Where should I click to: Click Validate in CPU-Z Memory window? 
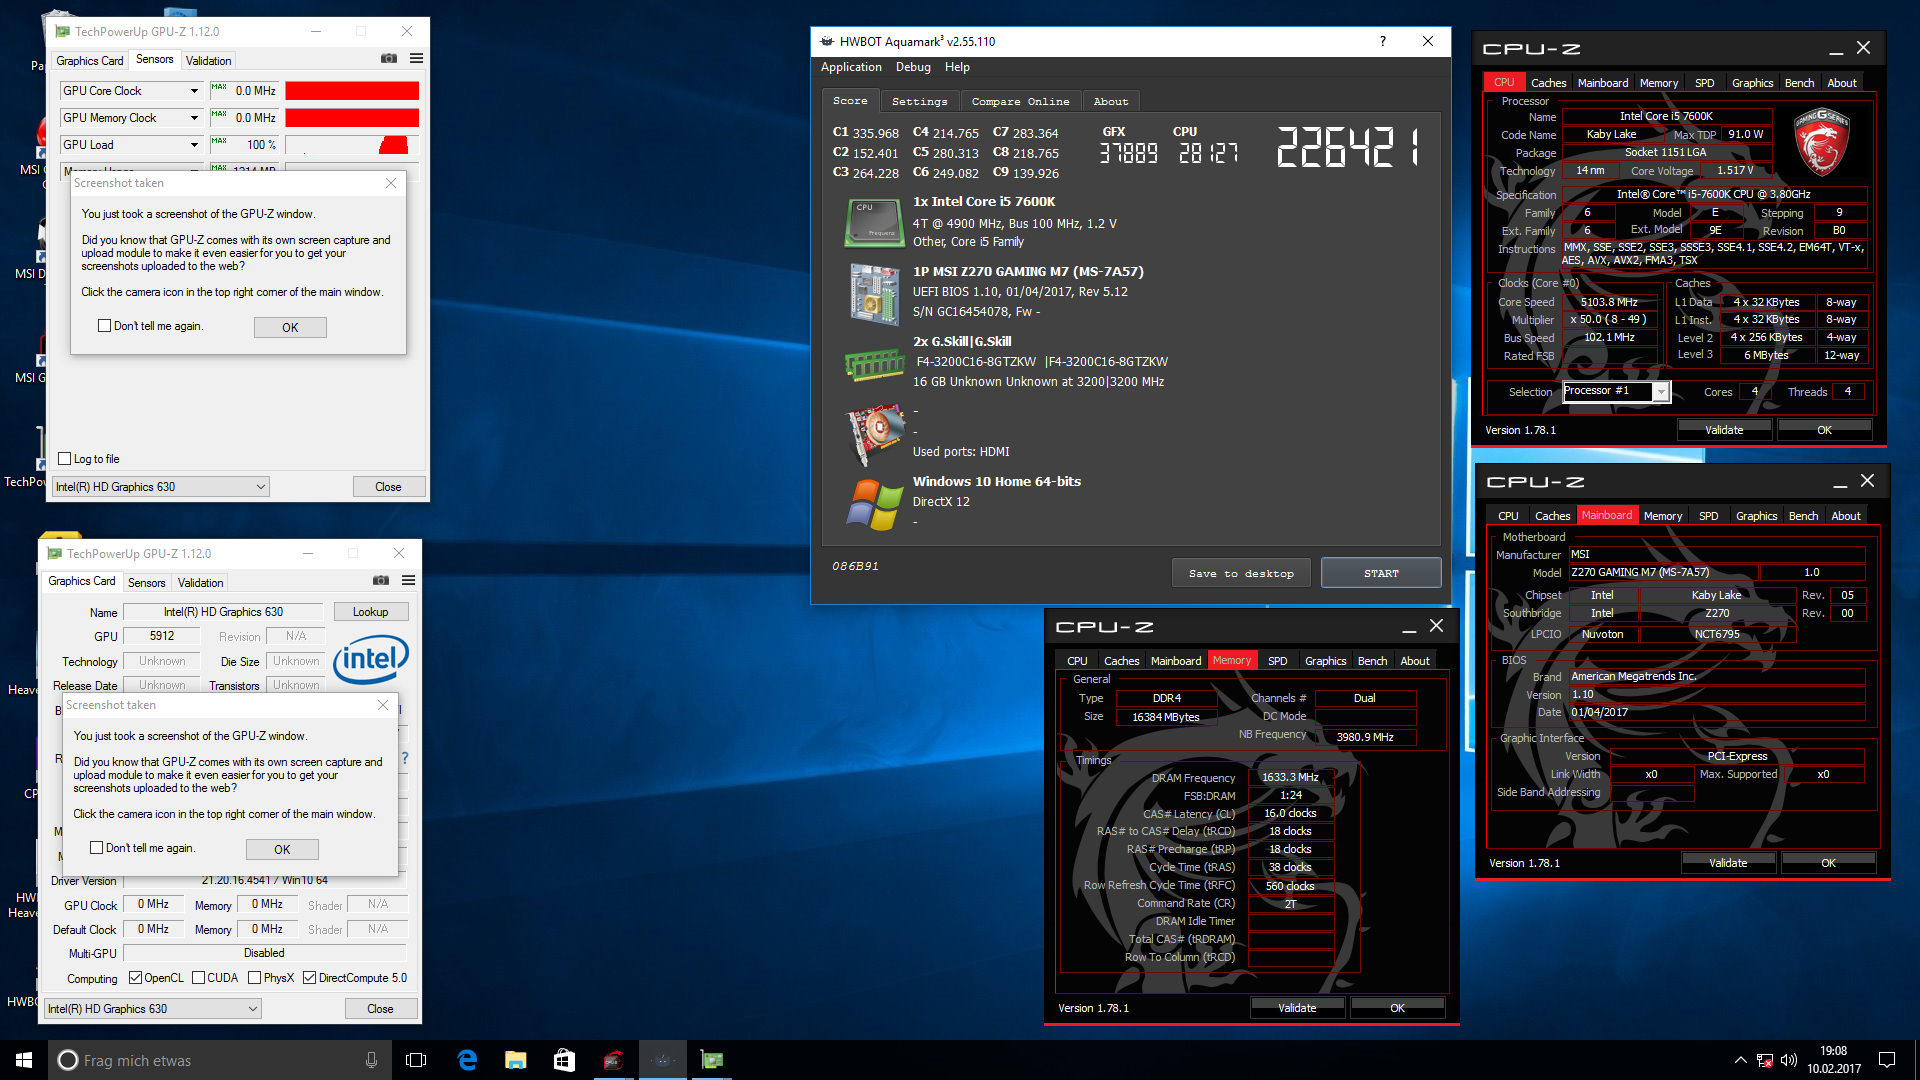click(1297, 1008)
